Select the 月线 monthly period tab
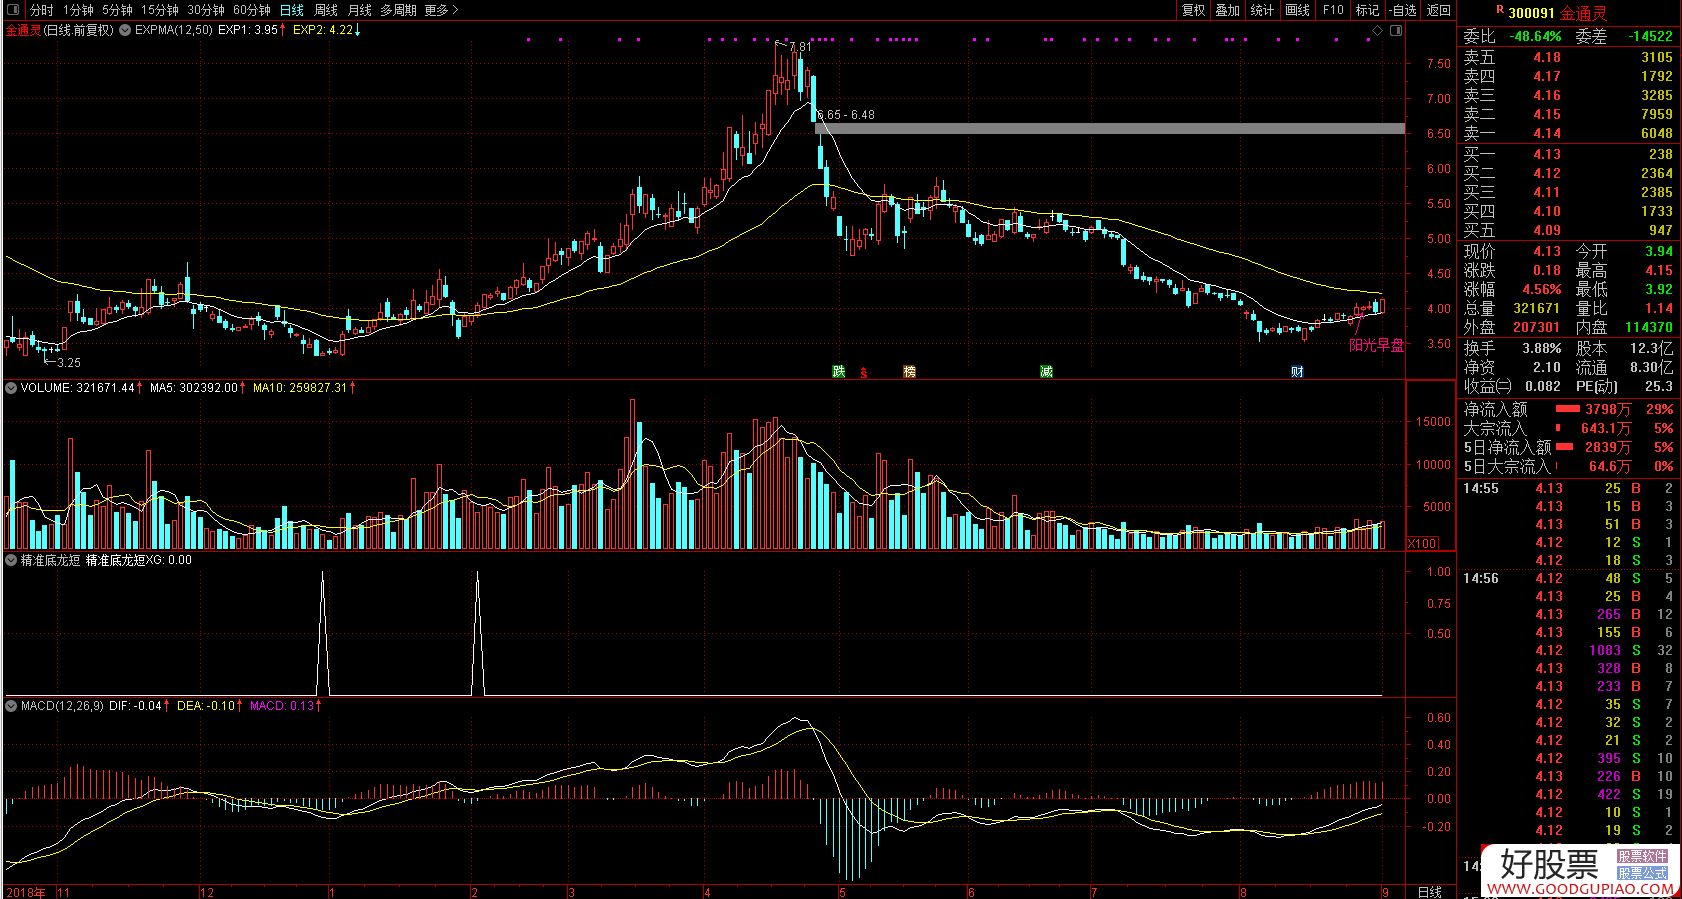1682x899 pixels. 360,10
